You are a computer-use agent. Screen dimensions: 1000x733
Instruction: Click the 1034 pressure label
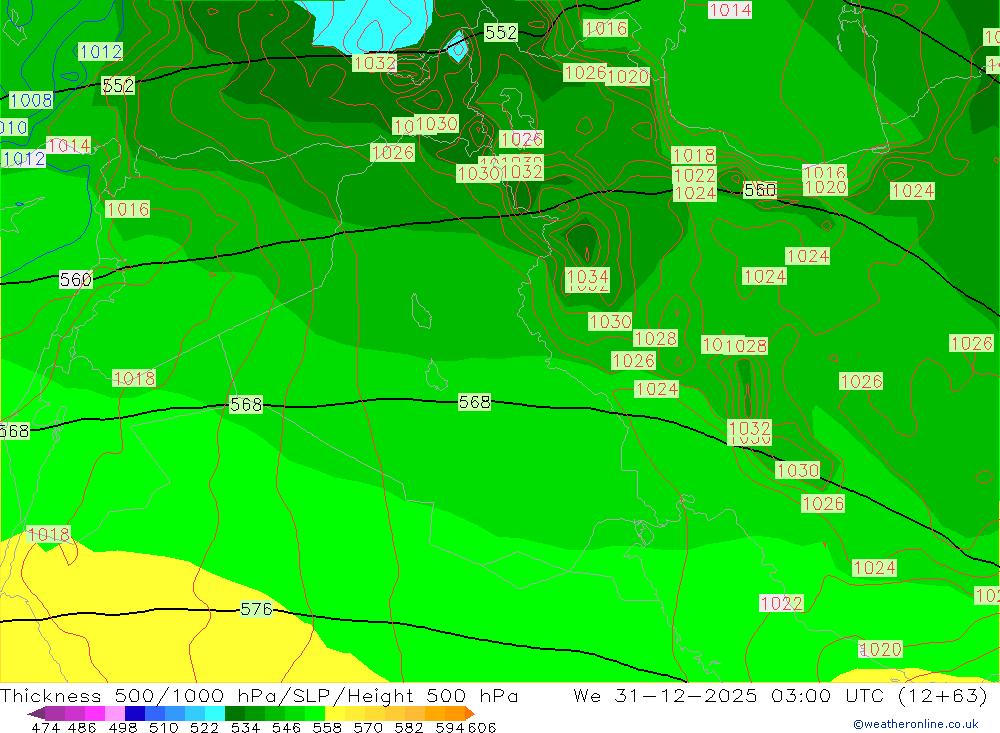coord(587,277)
